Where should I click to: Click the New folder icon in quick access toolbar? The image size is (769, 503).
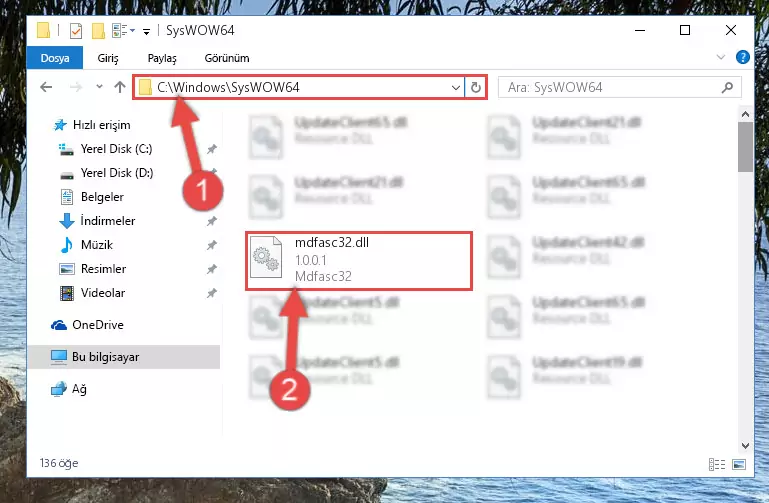pos(98,30)
